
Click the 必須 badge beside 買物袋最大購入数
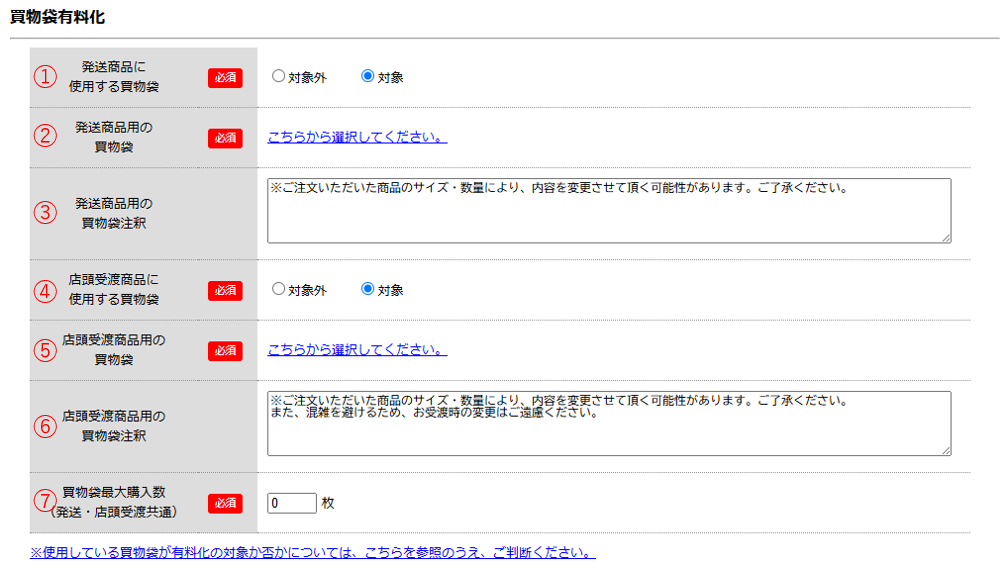pyautogui.click(x=225, y=503)
